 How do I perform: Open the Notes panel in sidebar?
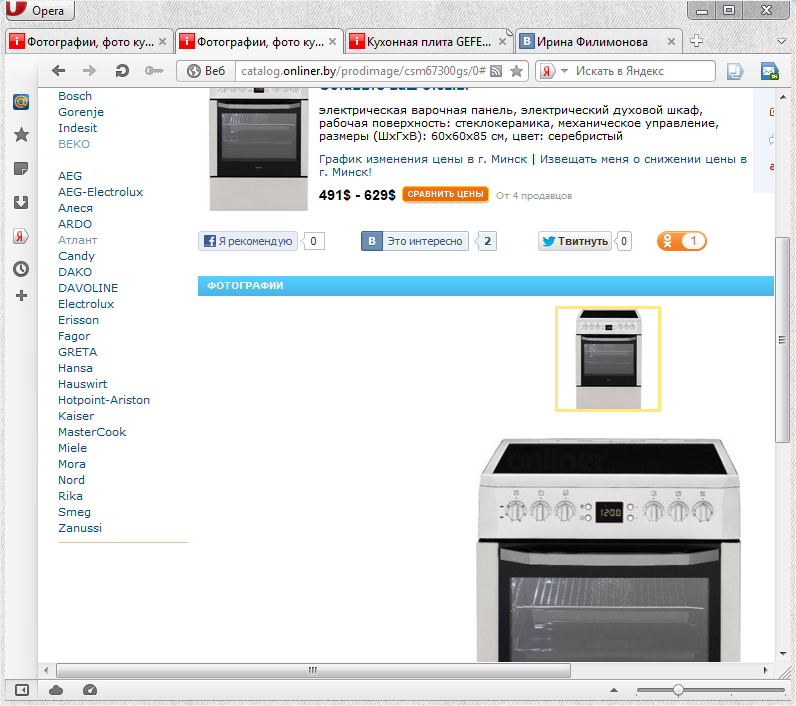coord(21,169)
